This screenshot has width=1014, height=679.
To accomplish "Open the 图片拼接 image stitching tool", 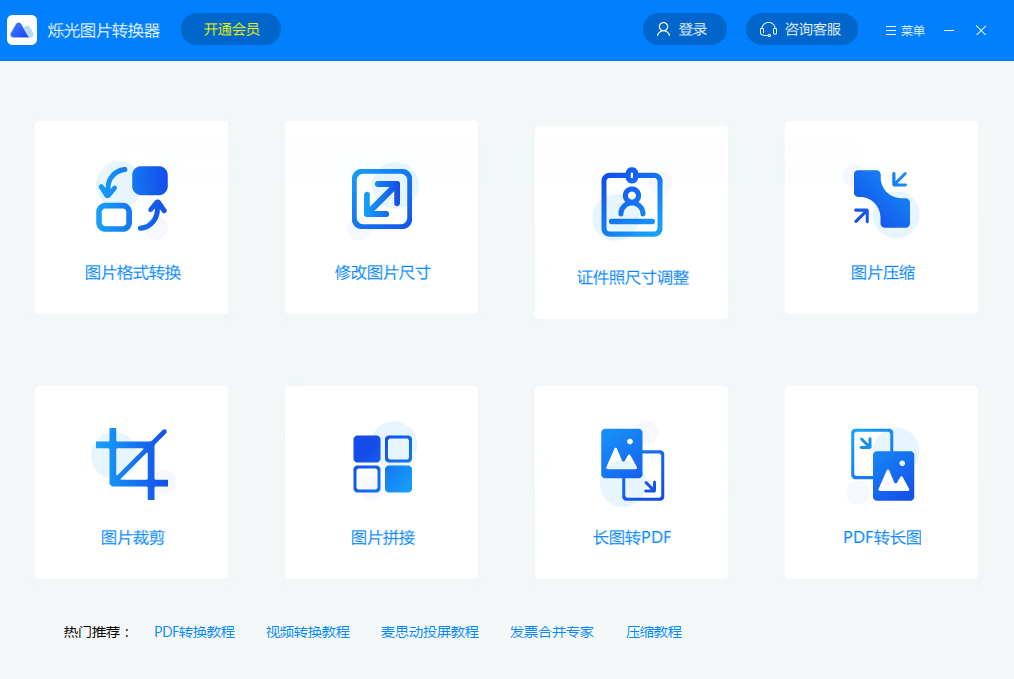I will [x=381, y=463].
